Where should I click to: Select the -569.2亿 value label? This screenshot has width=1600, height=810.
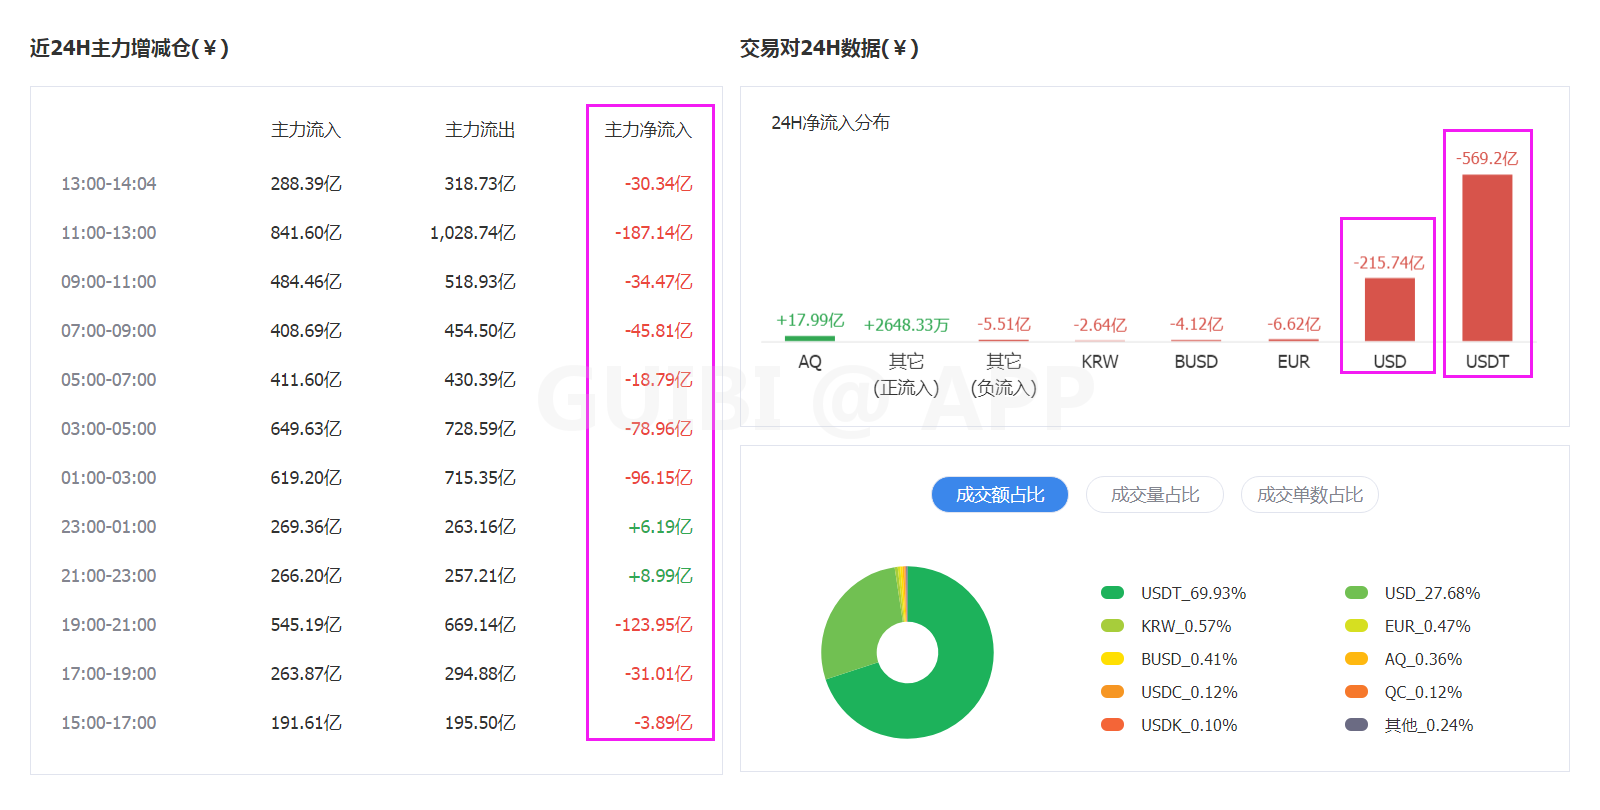[x=1487, y=158]
